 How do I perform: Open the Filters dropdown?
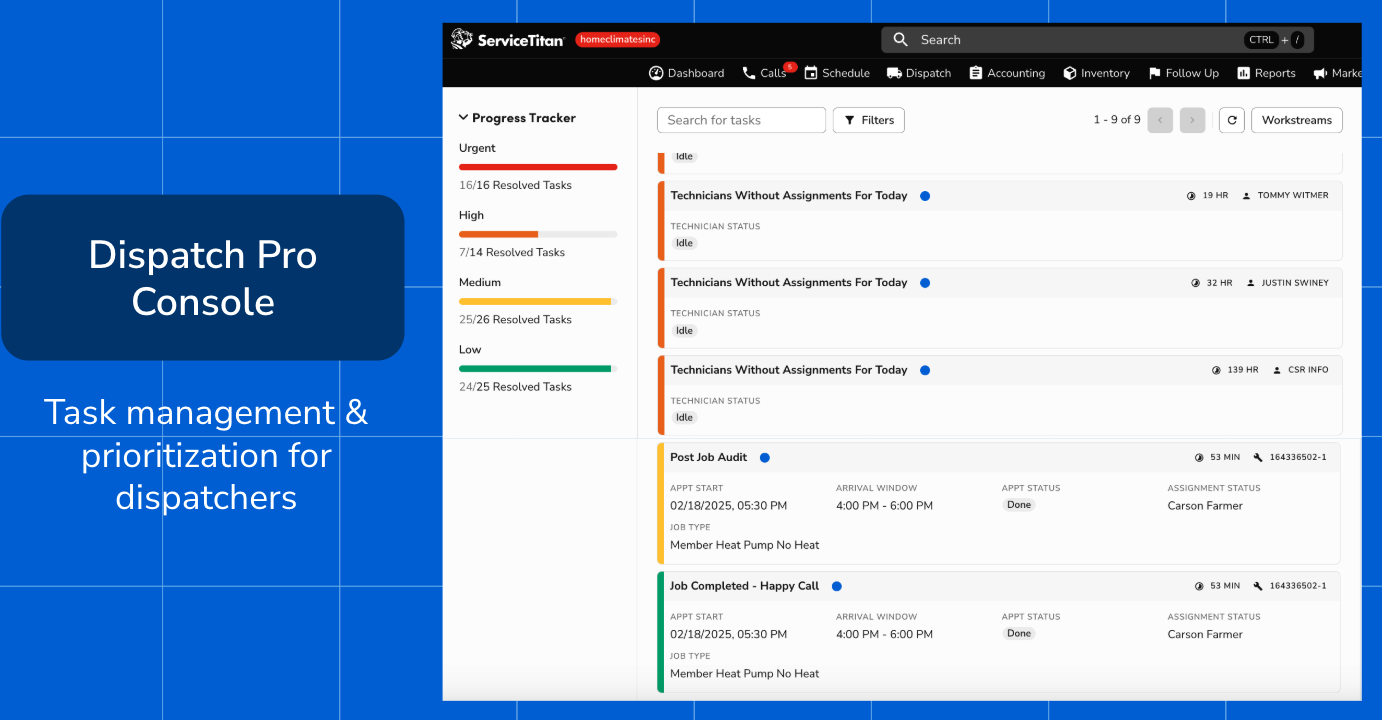point(868,120)
